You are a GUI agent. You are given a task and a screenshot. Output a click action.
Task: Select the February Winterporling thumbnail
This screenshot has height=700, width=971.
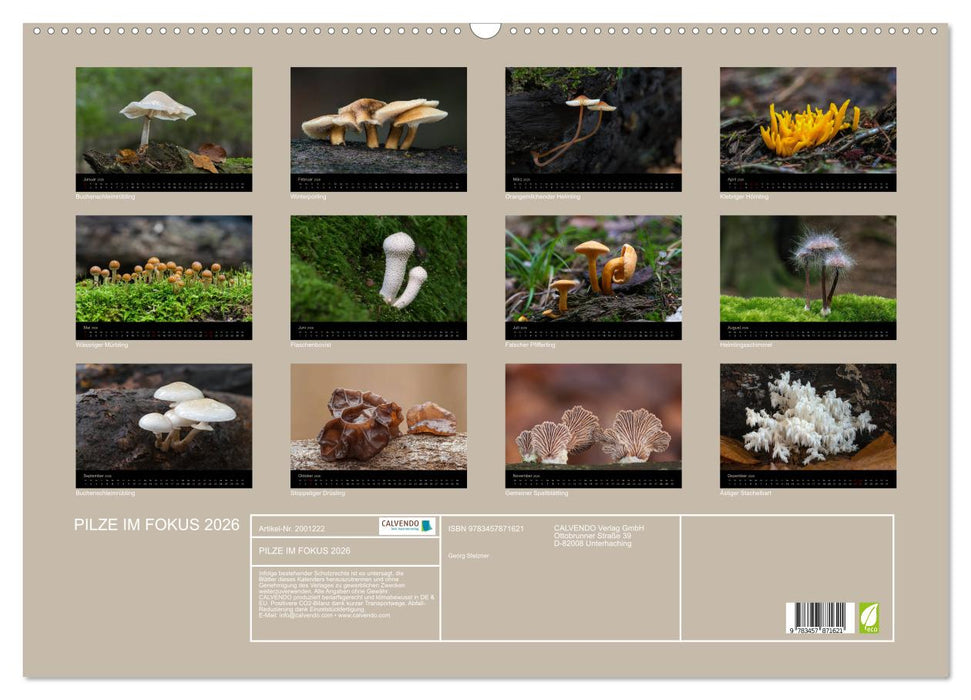pos(378,121)
